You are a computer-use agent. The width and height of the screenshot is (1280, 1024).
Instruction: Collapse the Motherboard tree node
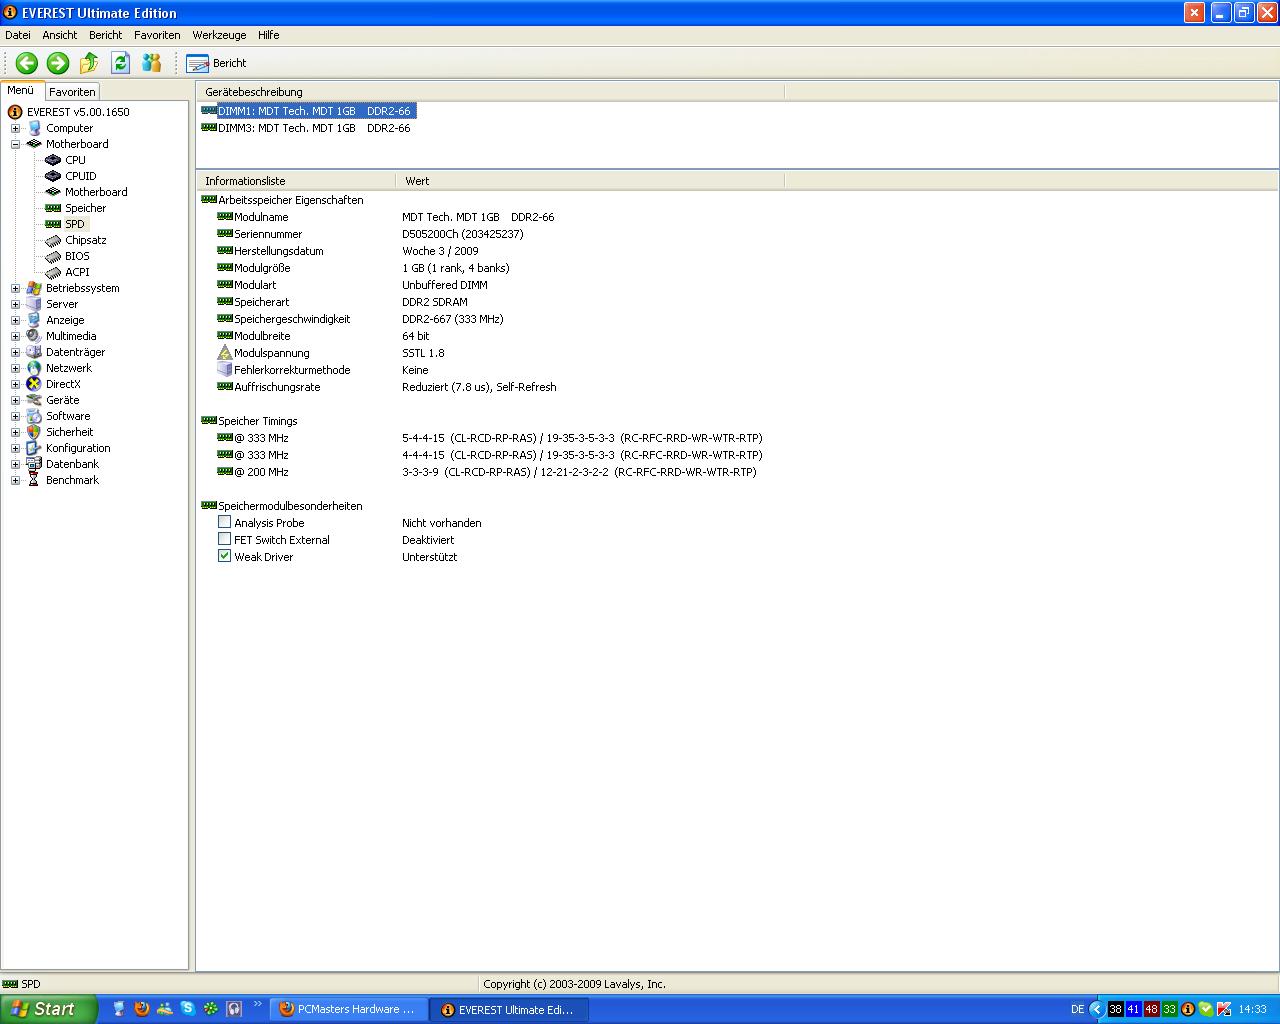tap(15, 144)
